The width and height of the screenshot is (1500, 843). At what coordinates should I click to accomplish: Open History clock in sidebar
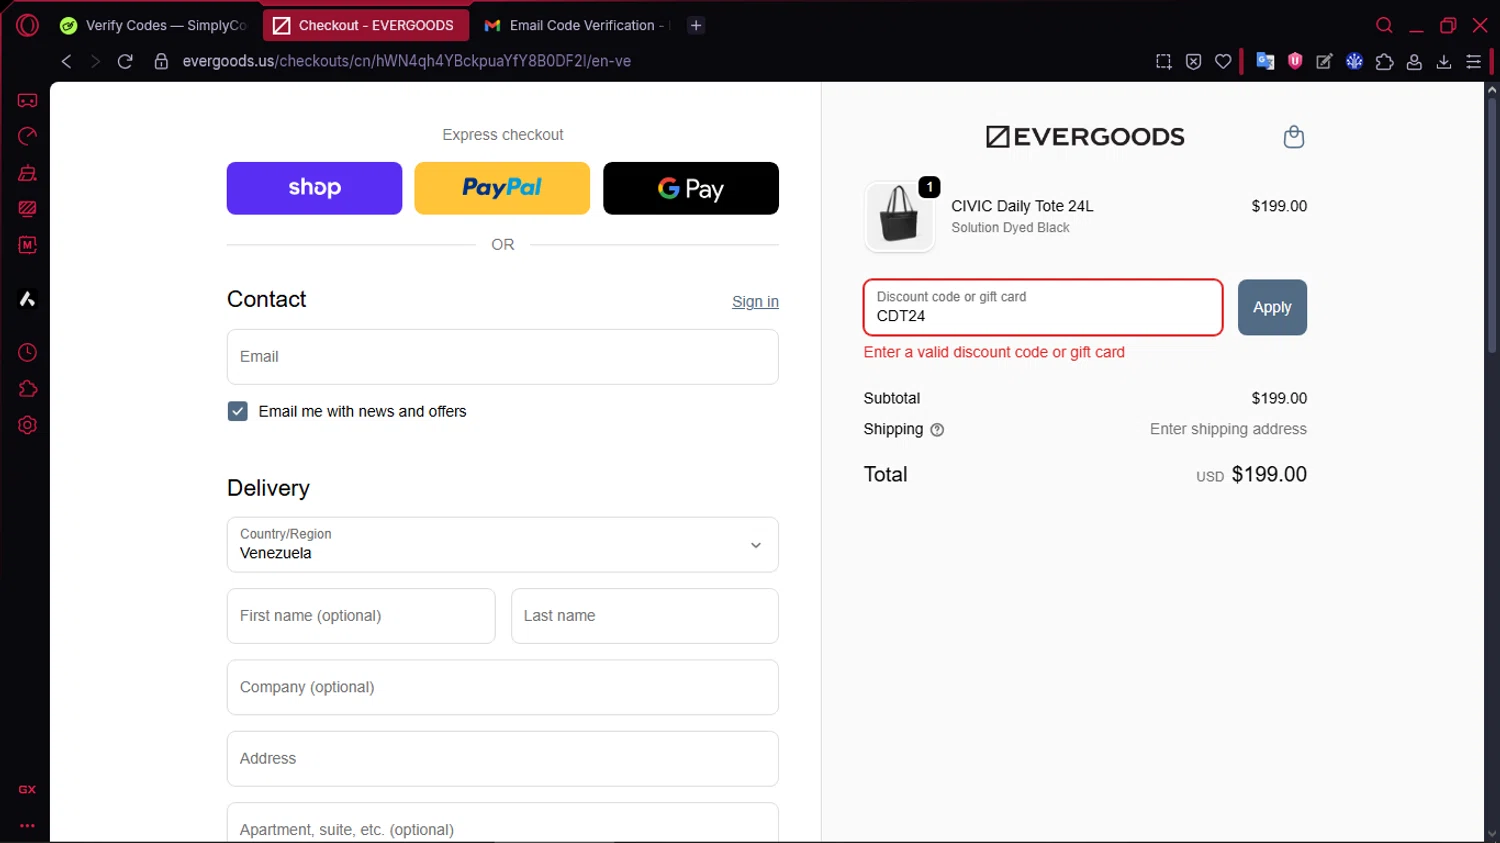(x=27, y=352)
